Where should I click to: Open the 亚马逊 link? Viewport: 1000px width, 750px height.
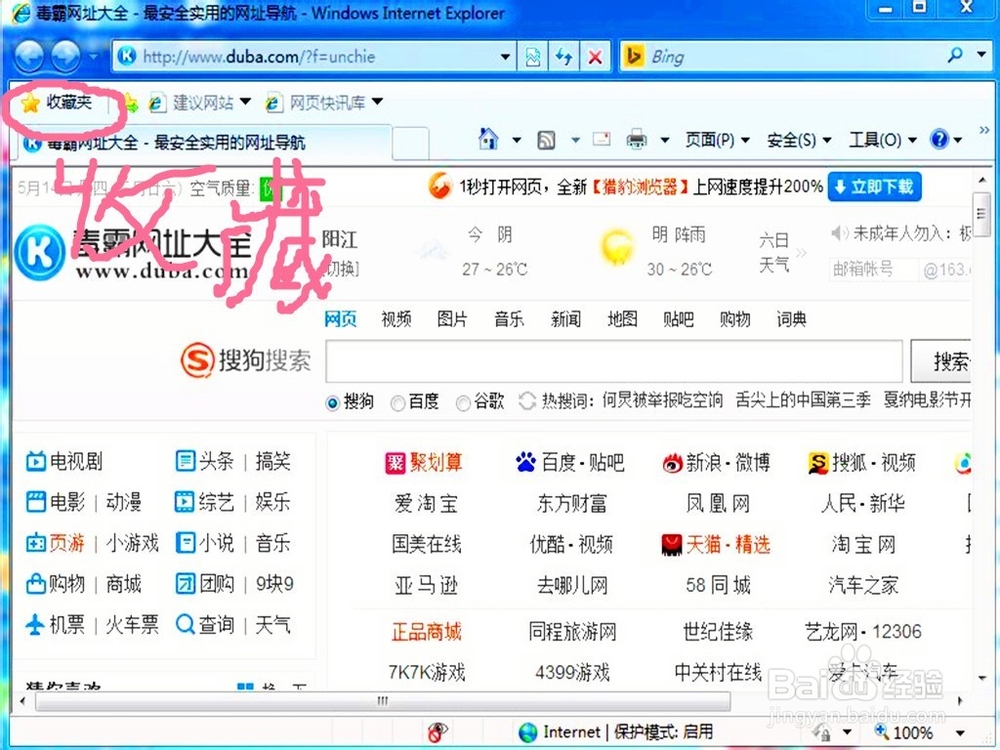(425, 585)
